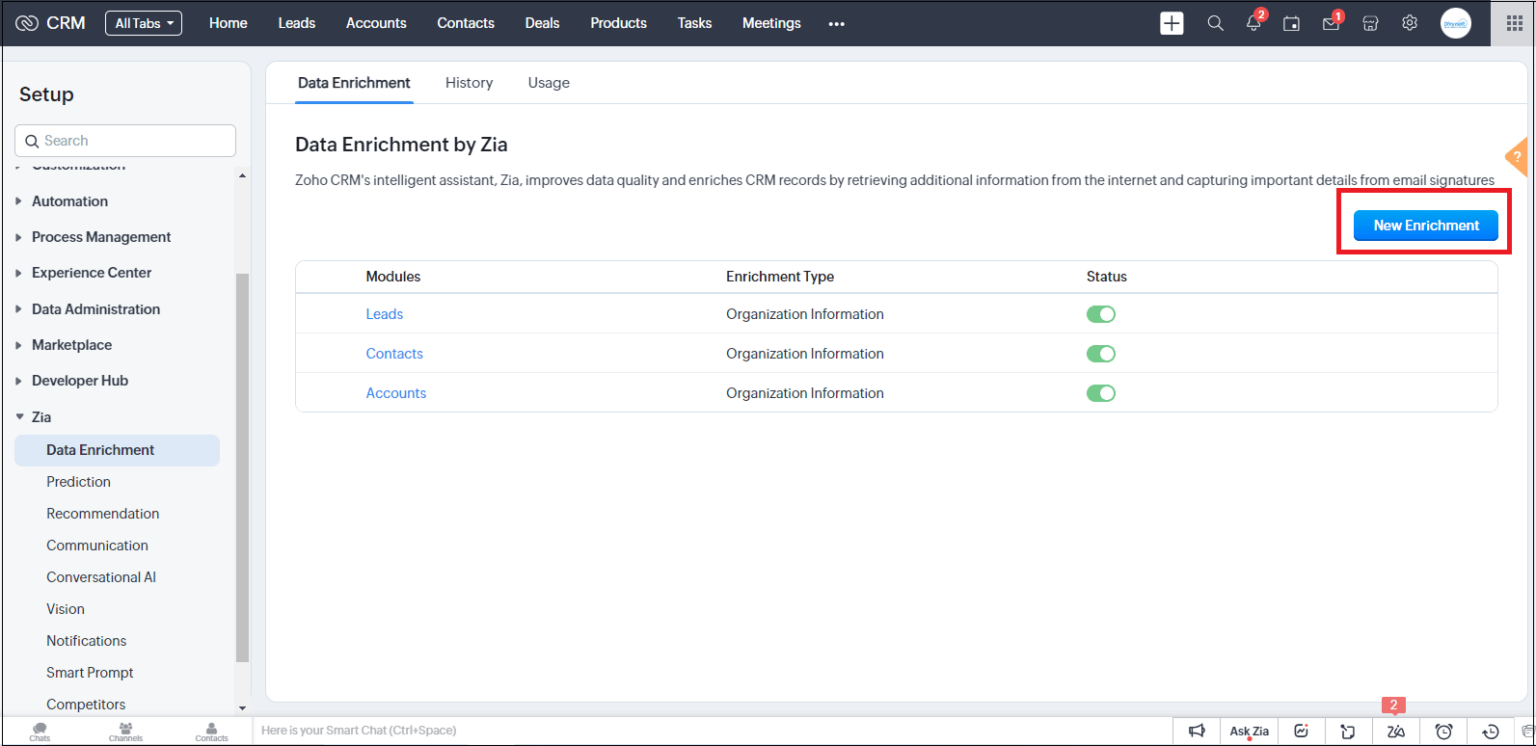
Task: Click the quick-create plus icon
Action: pos(1171,22)
